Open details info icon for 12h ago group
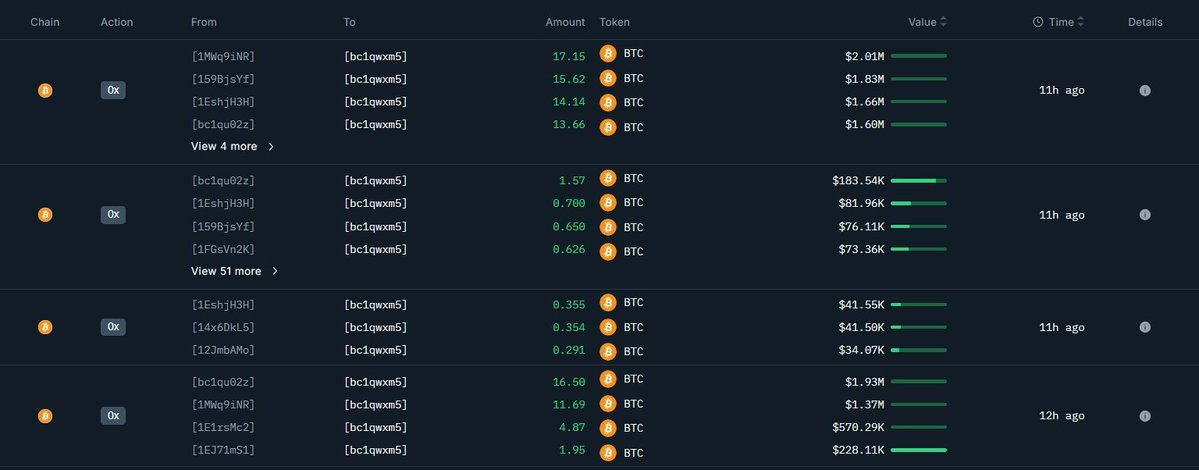The image size is (1199, 470). click(x=1145, y=416)
